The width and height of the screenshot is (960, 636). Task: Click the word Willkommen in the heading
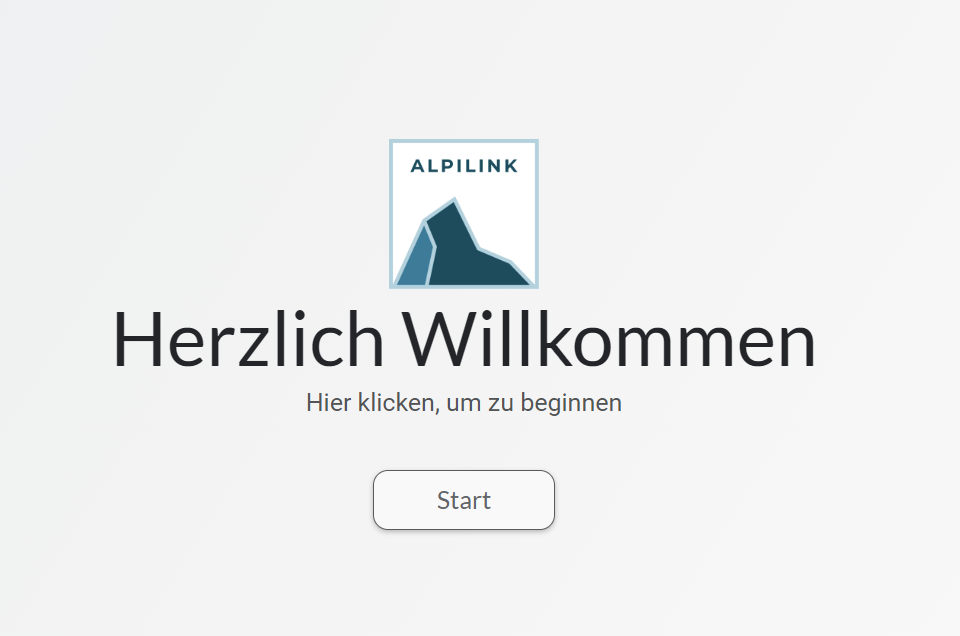click(x=609, y=339)
